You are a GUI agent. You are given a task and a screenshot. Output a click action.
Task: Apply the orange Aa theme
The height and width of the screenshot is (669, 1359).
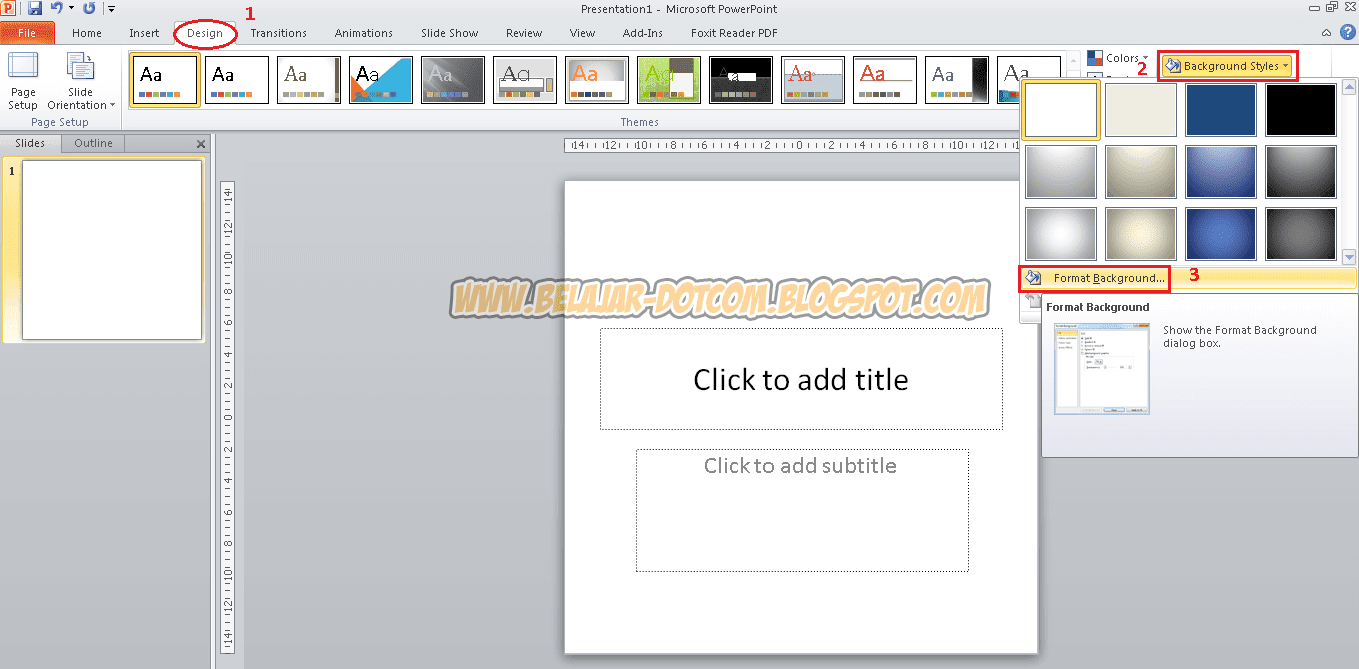click(x=597, y=80)
